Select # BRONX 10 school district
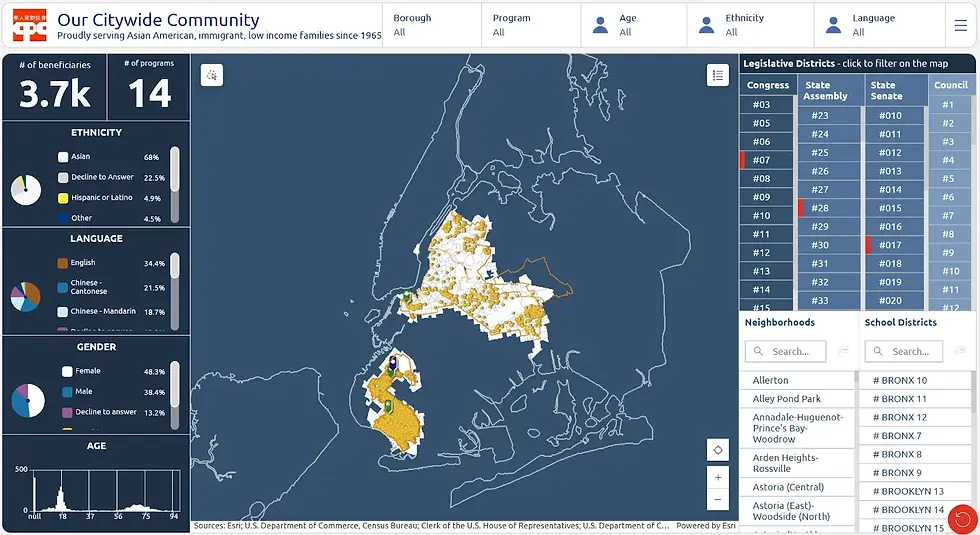 click(x=915, y=380)
